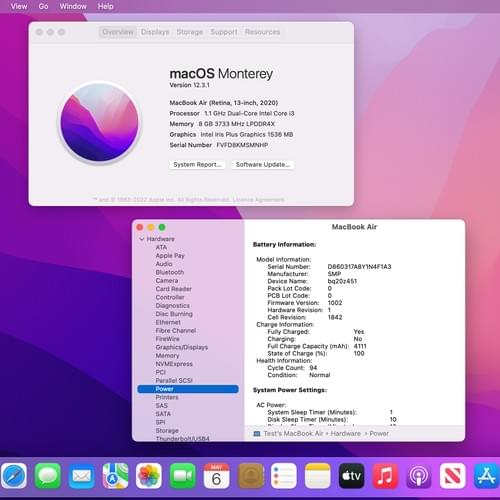500x500 pixels.
Task: Open the View menu
Action: pos(19,6)
